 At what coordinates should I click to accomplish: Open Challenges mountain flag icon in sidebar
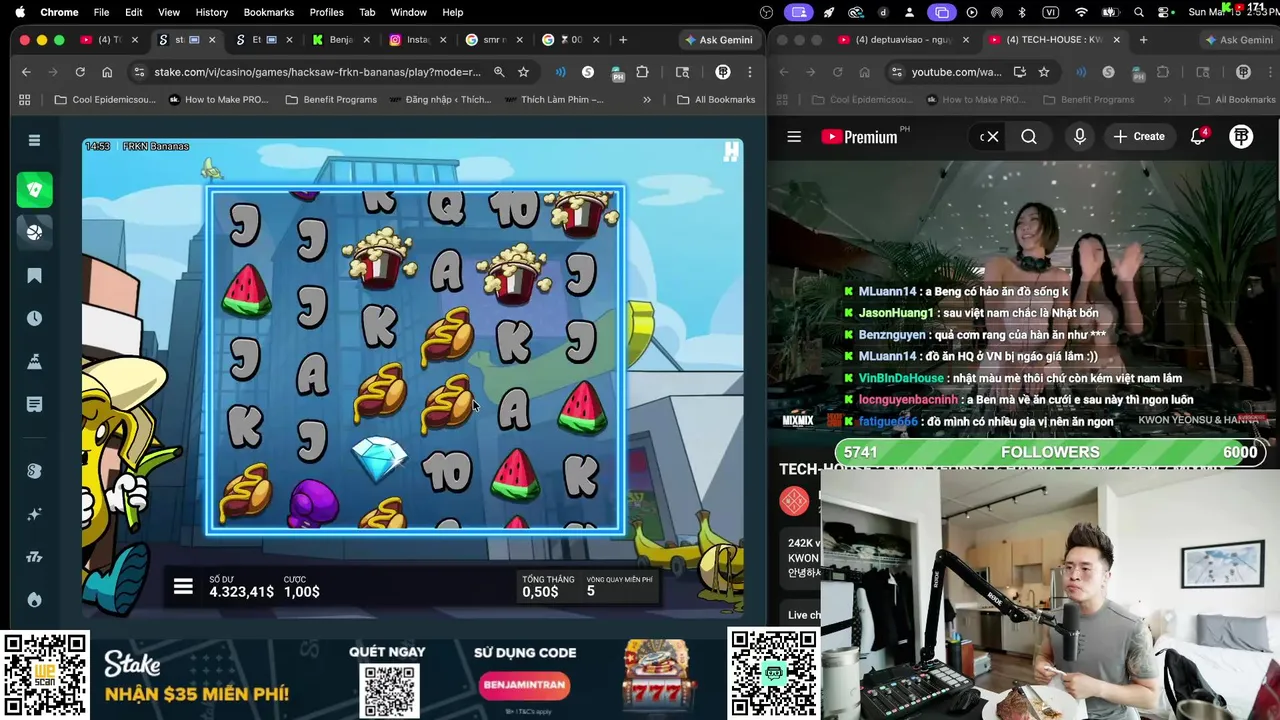(x=34, y=362)
